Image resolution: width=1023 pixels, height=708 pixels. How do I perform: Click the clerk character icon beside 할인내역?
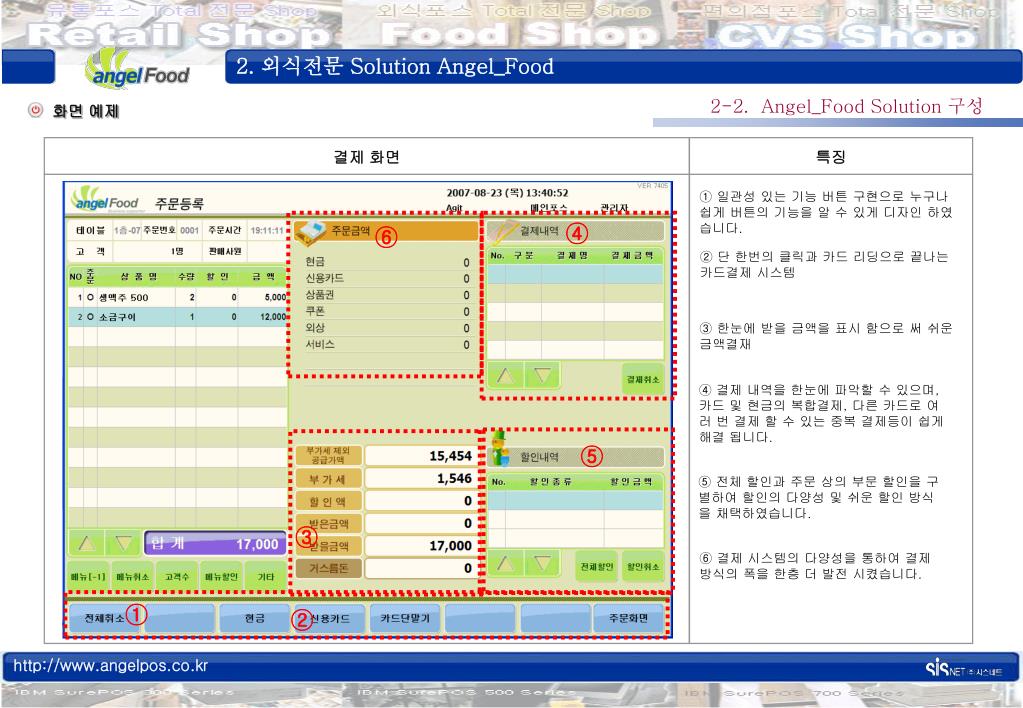pyautogui.click(x=500, y=449)
